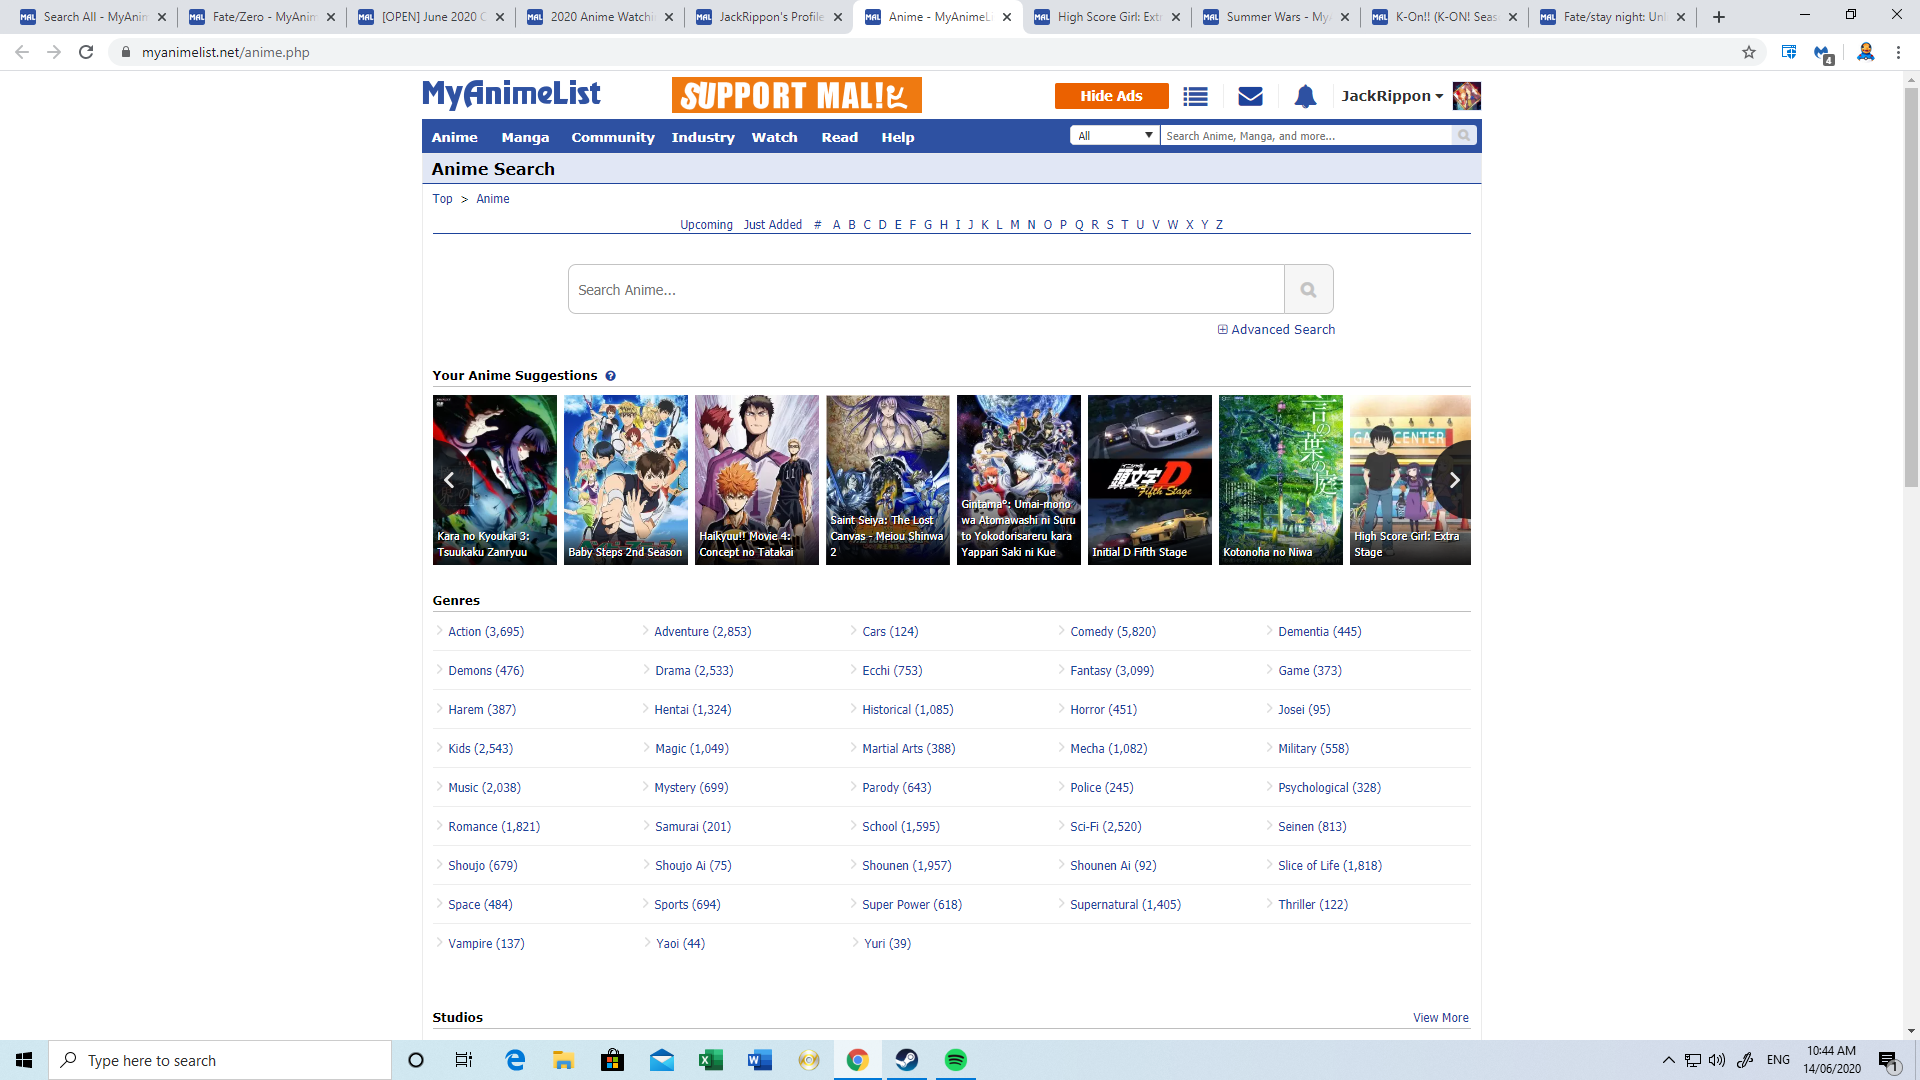Open the Upcoming anime link
This screenshot has width=1920, height=1080.
[x=706, y=225]
